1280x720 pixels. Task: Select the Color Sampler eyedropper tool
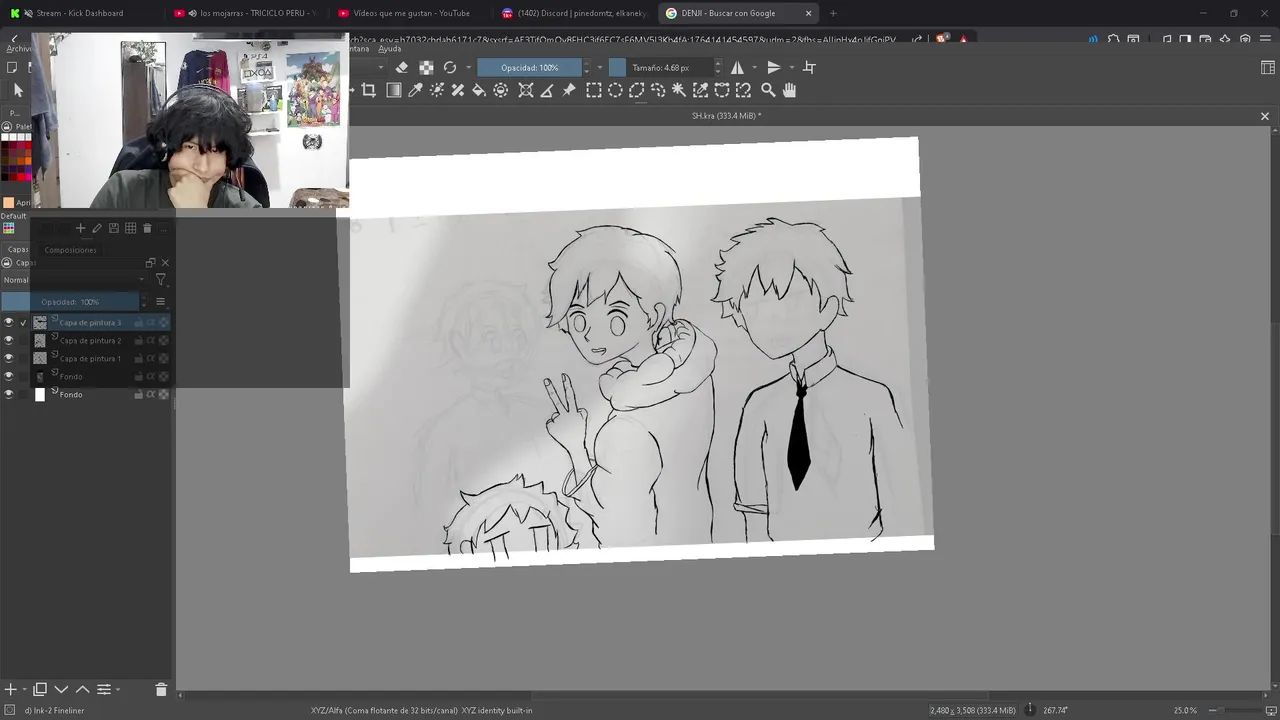(x=415, y=90)
